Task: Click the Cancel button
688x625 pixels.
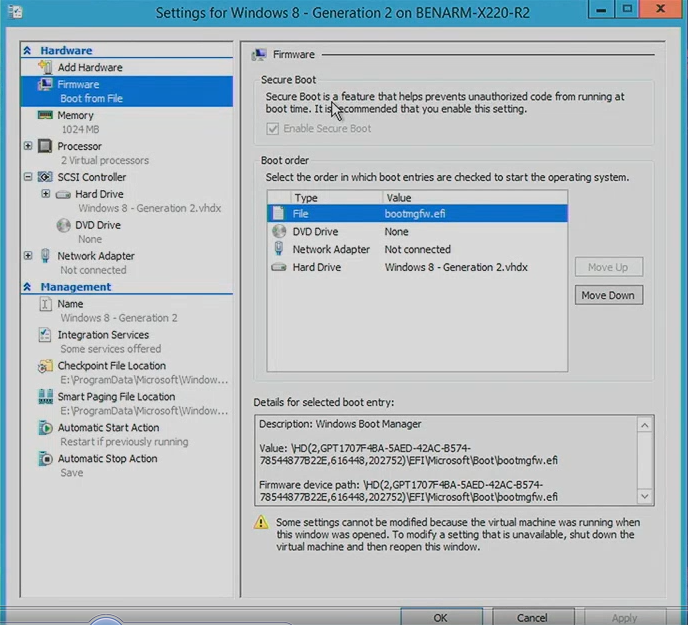Action: tap(532, 617)
